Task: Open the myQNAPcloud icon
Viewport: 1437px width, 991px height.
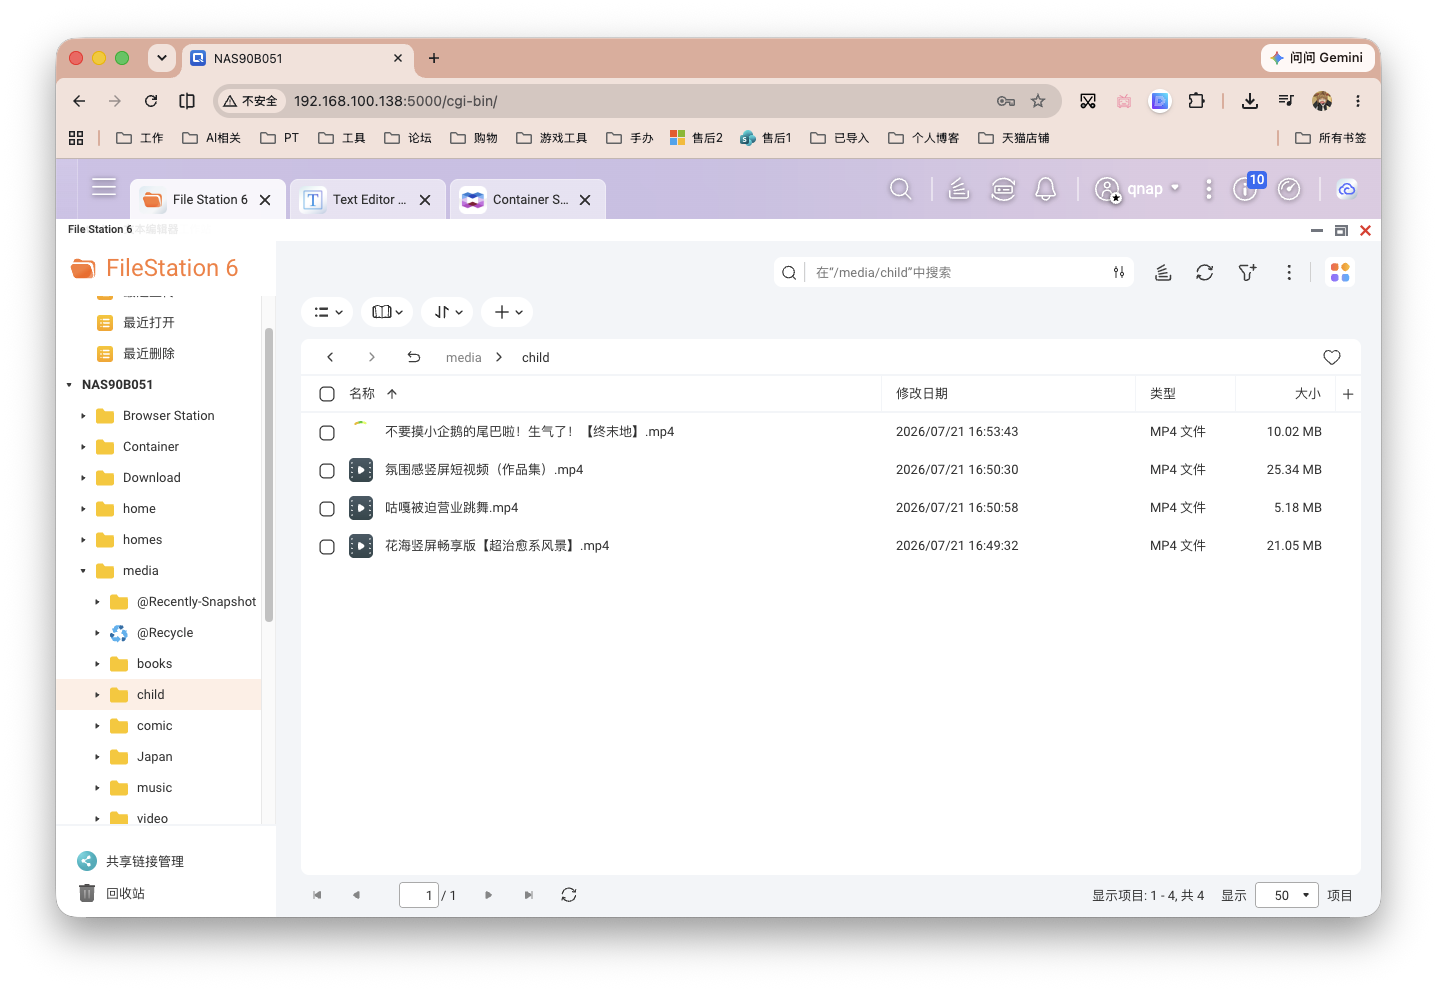Action: (x=1346, y=189)
